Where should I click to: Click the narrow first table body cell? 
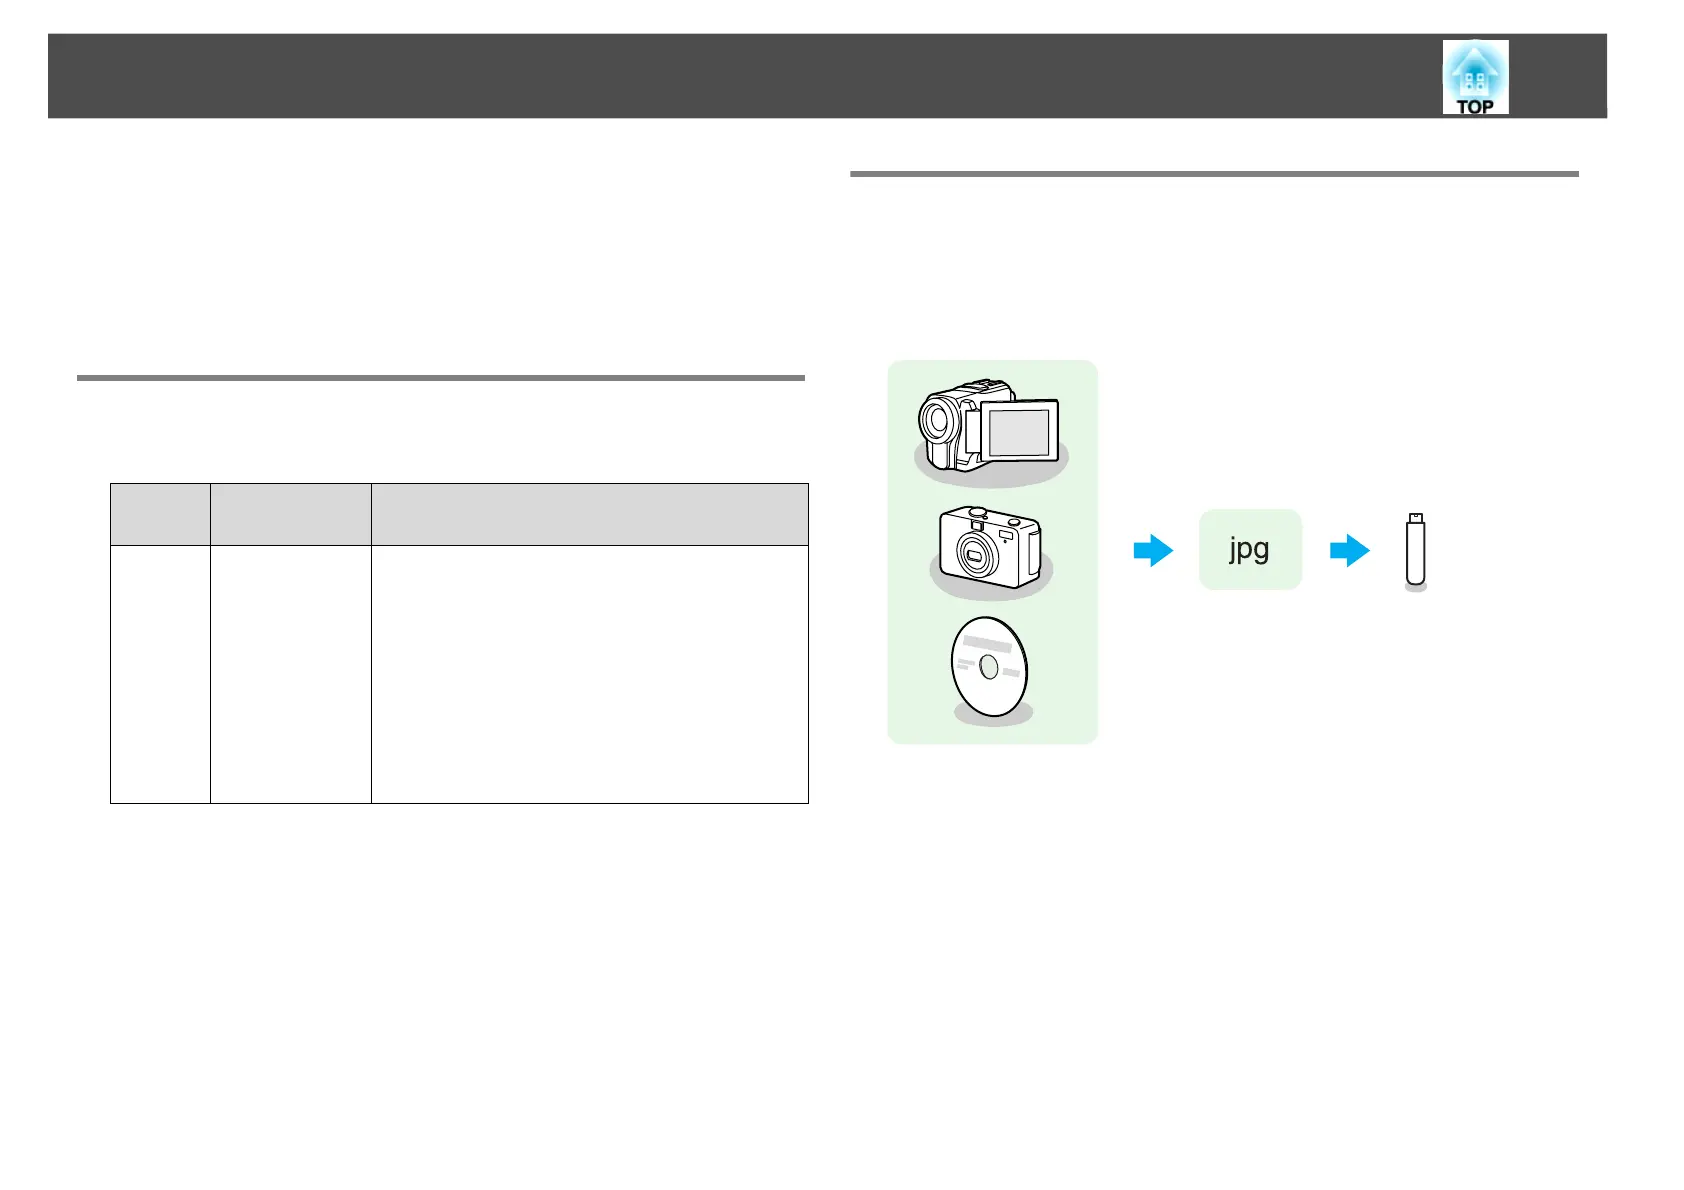tap(160, 674)
